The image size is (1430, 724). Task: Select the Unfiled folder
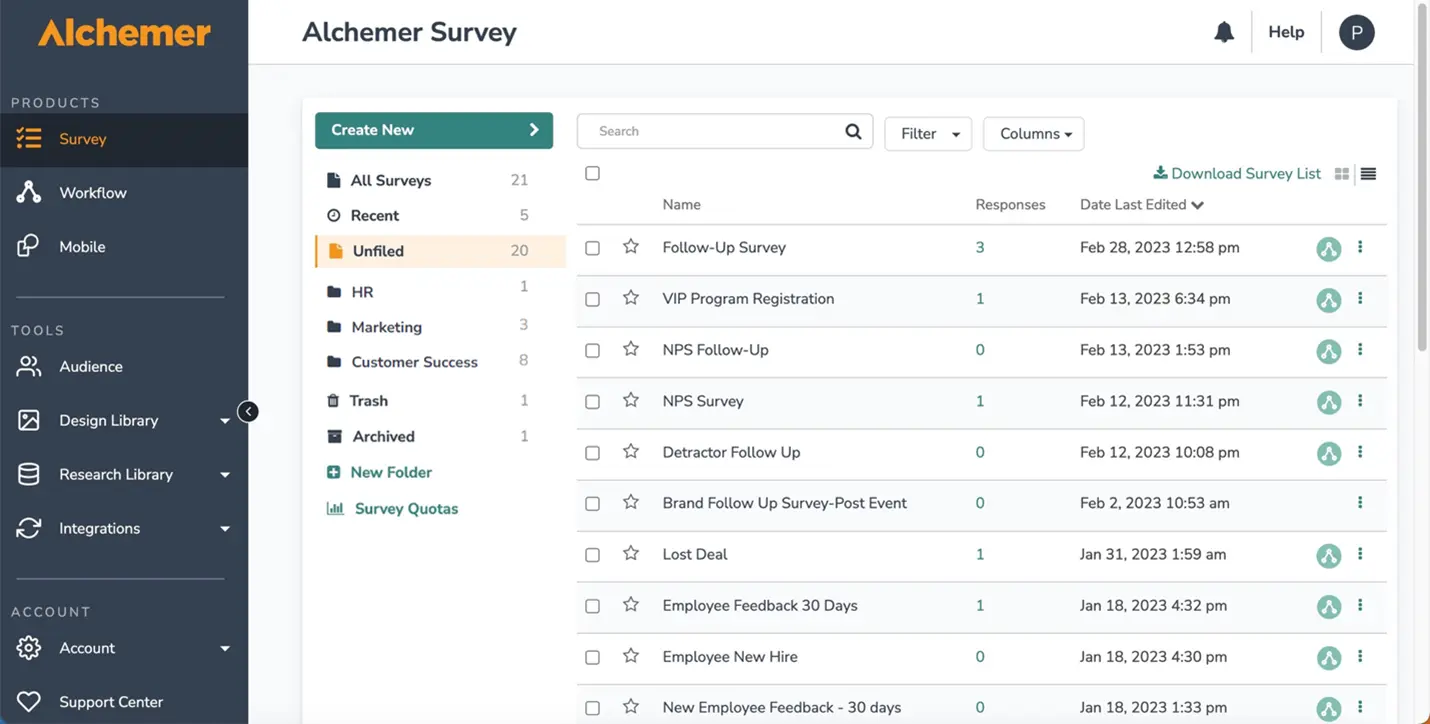click(x=378, y=250)
